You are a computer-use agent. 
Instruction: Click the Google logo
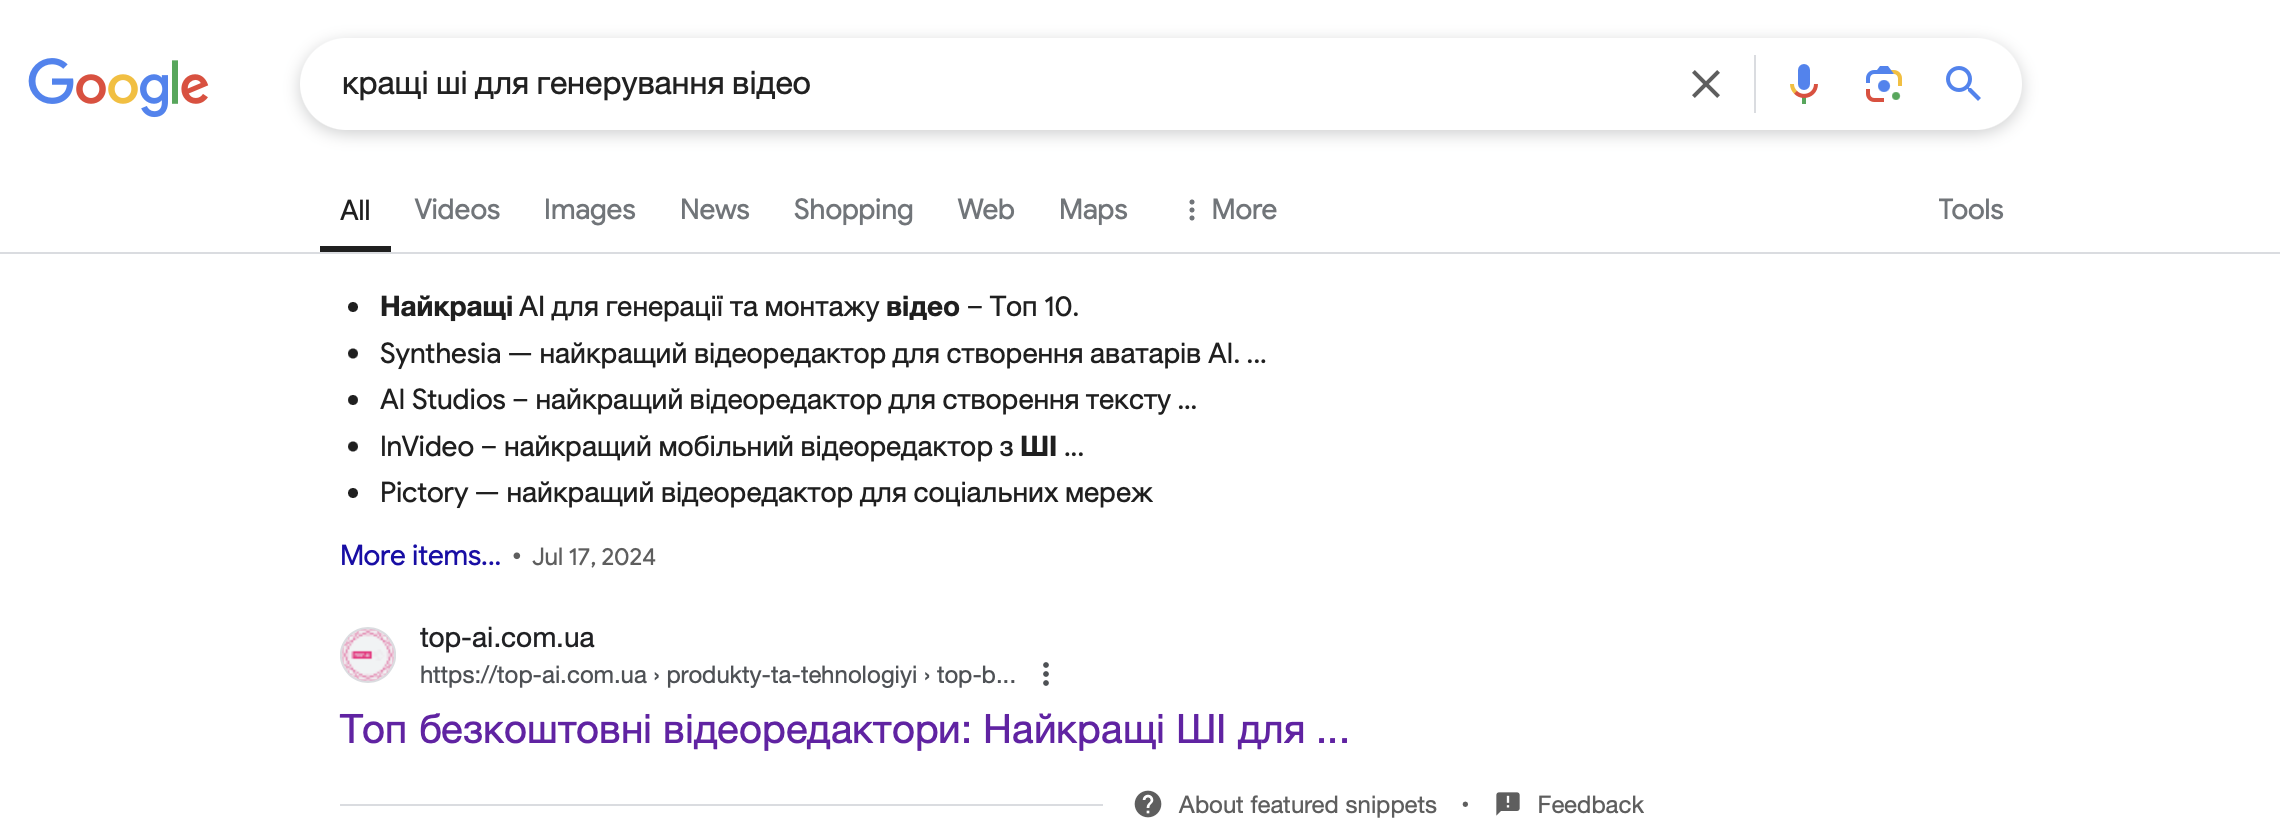coord(118,85)
